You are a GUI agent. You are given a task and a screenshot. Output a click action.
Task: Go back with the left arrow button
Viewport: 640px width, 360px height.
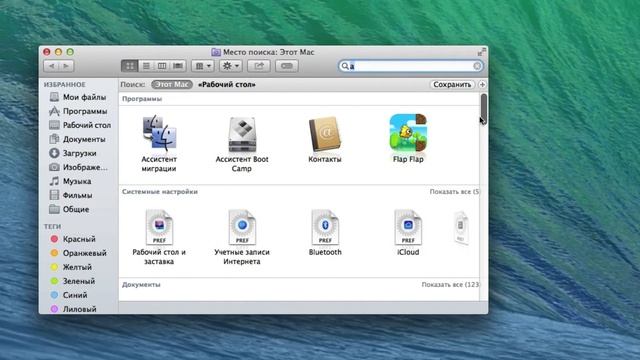51,66
